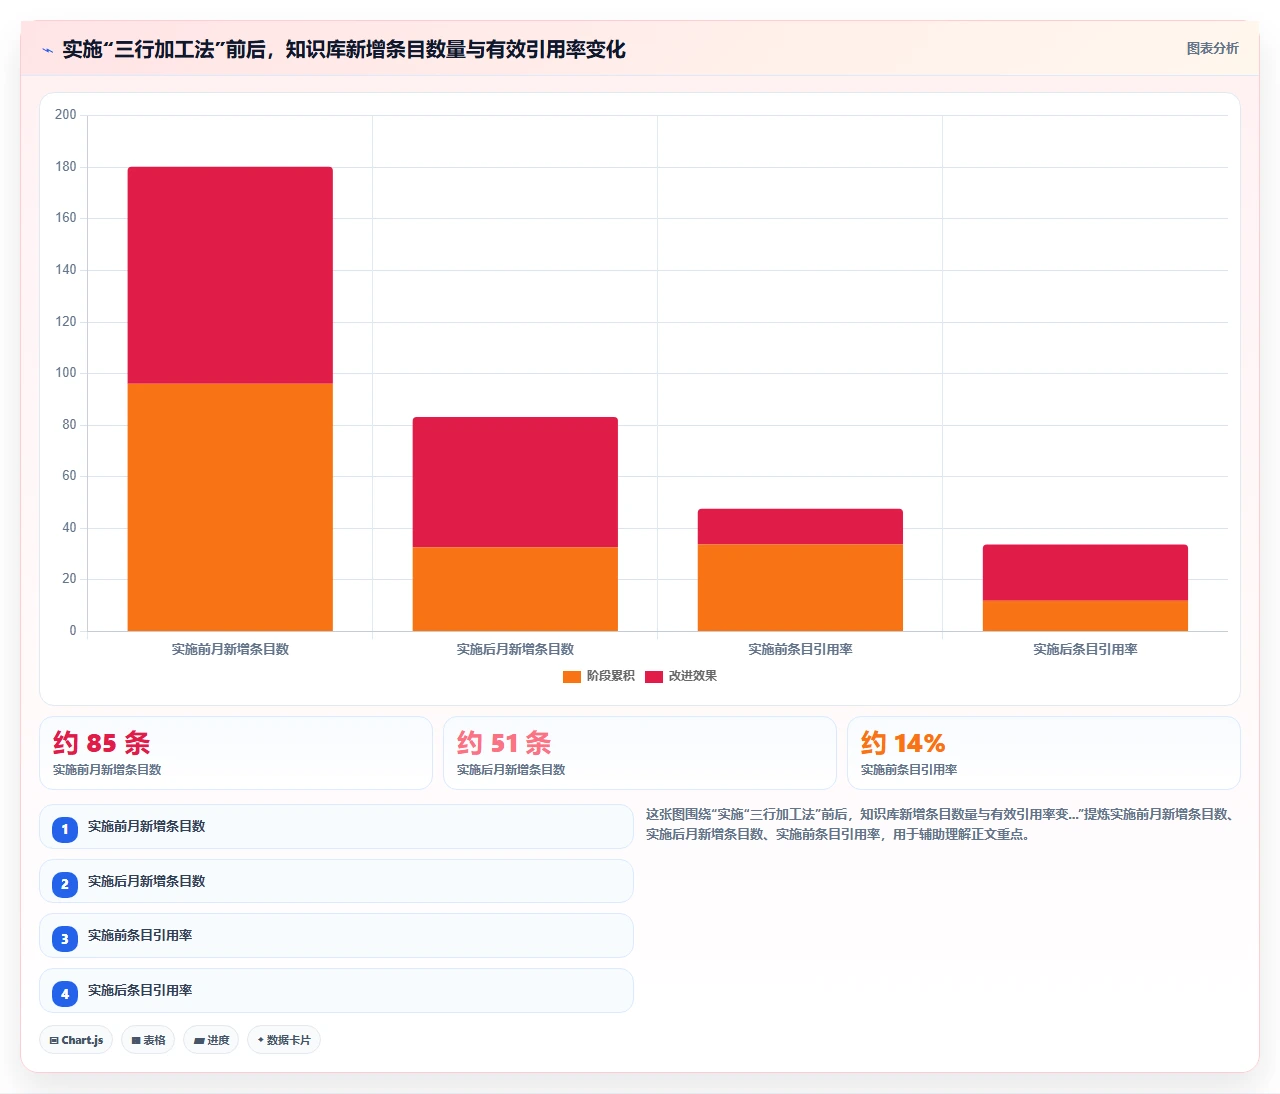
Task: Click red segment of 实施前条目引用率 bar
Action: 800,527
